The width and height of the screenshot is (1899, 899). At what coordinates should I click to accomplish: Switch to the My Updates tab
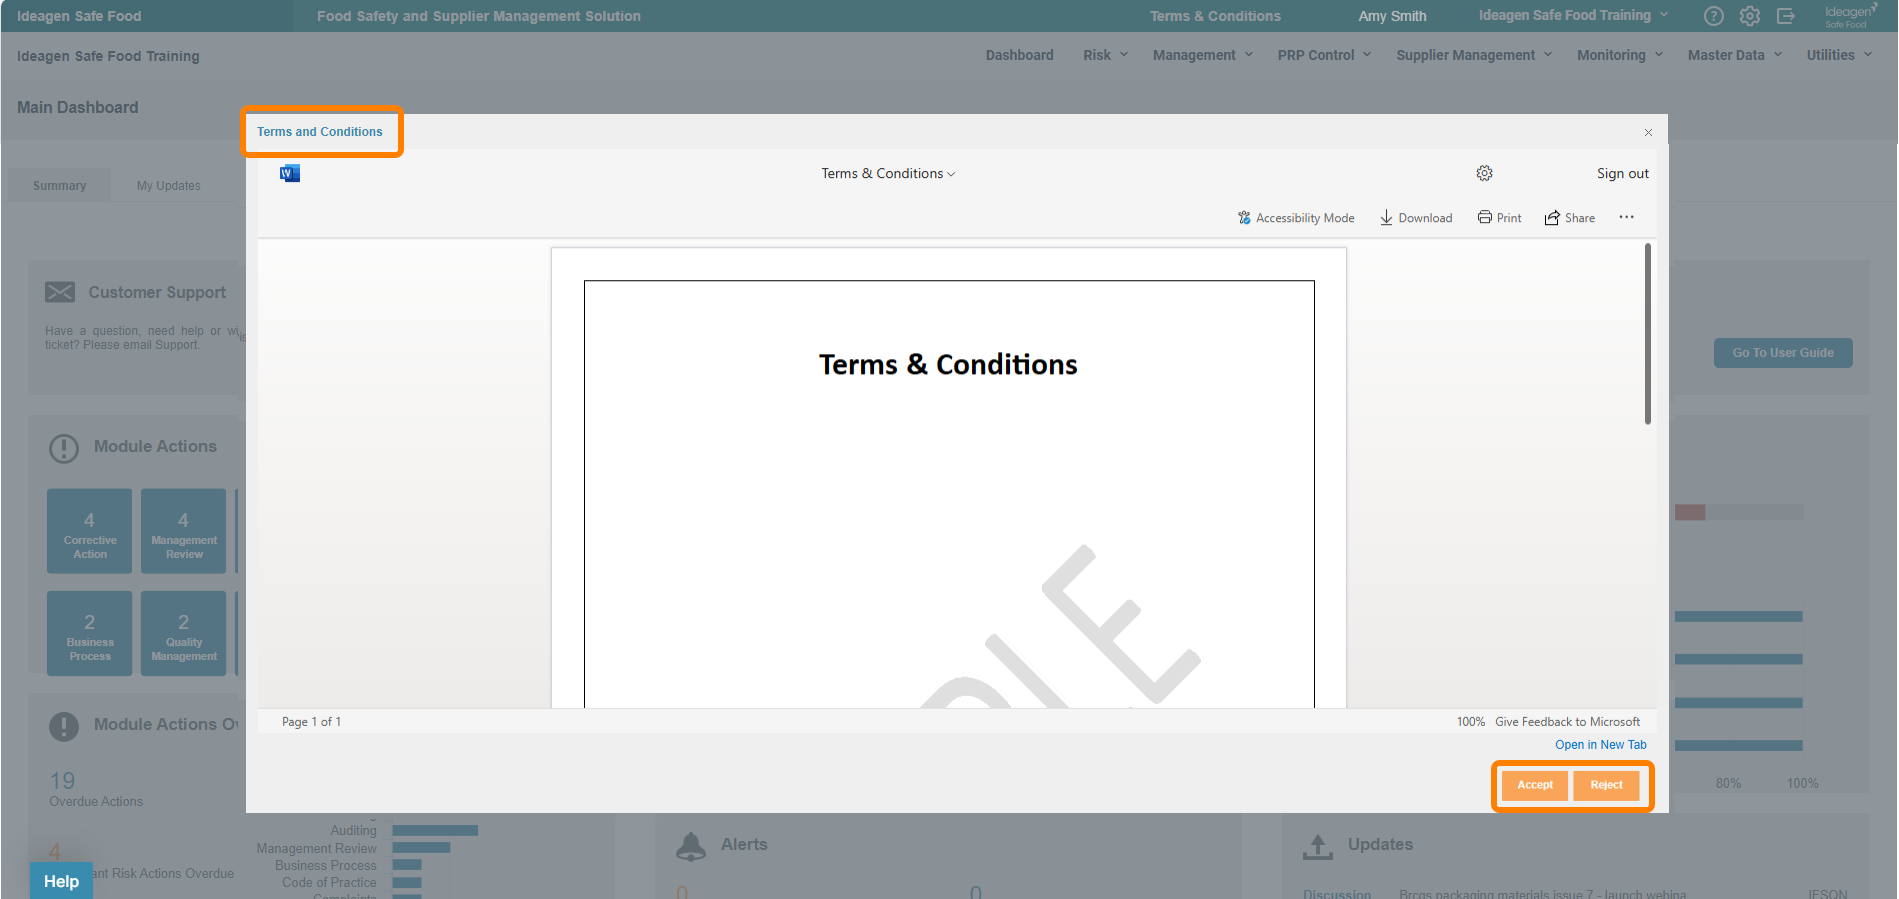point(168,186)
